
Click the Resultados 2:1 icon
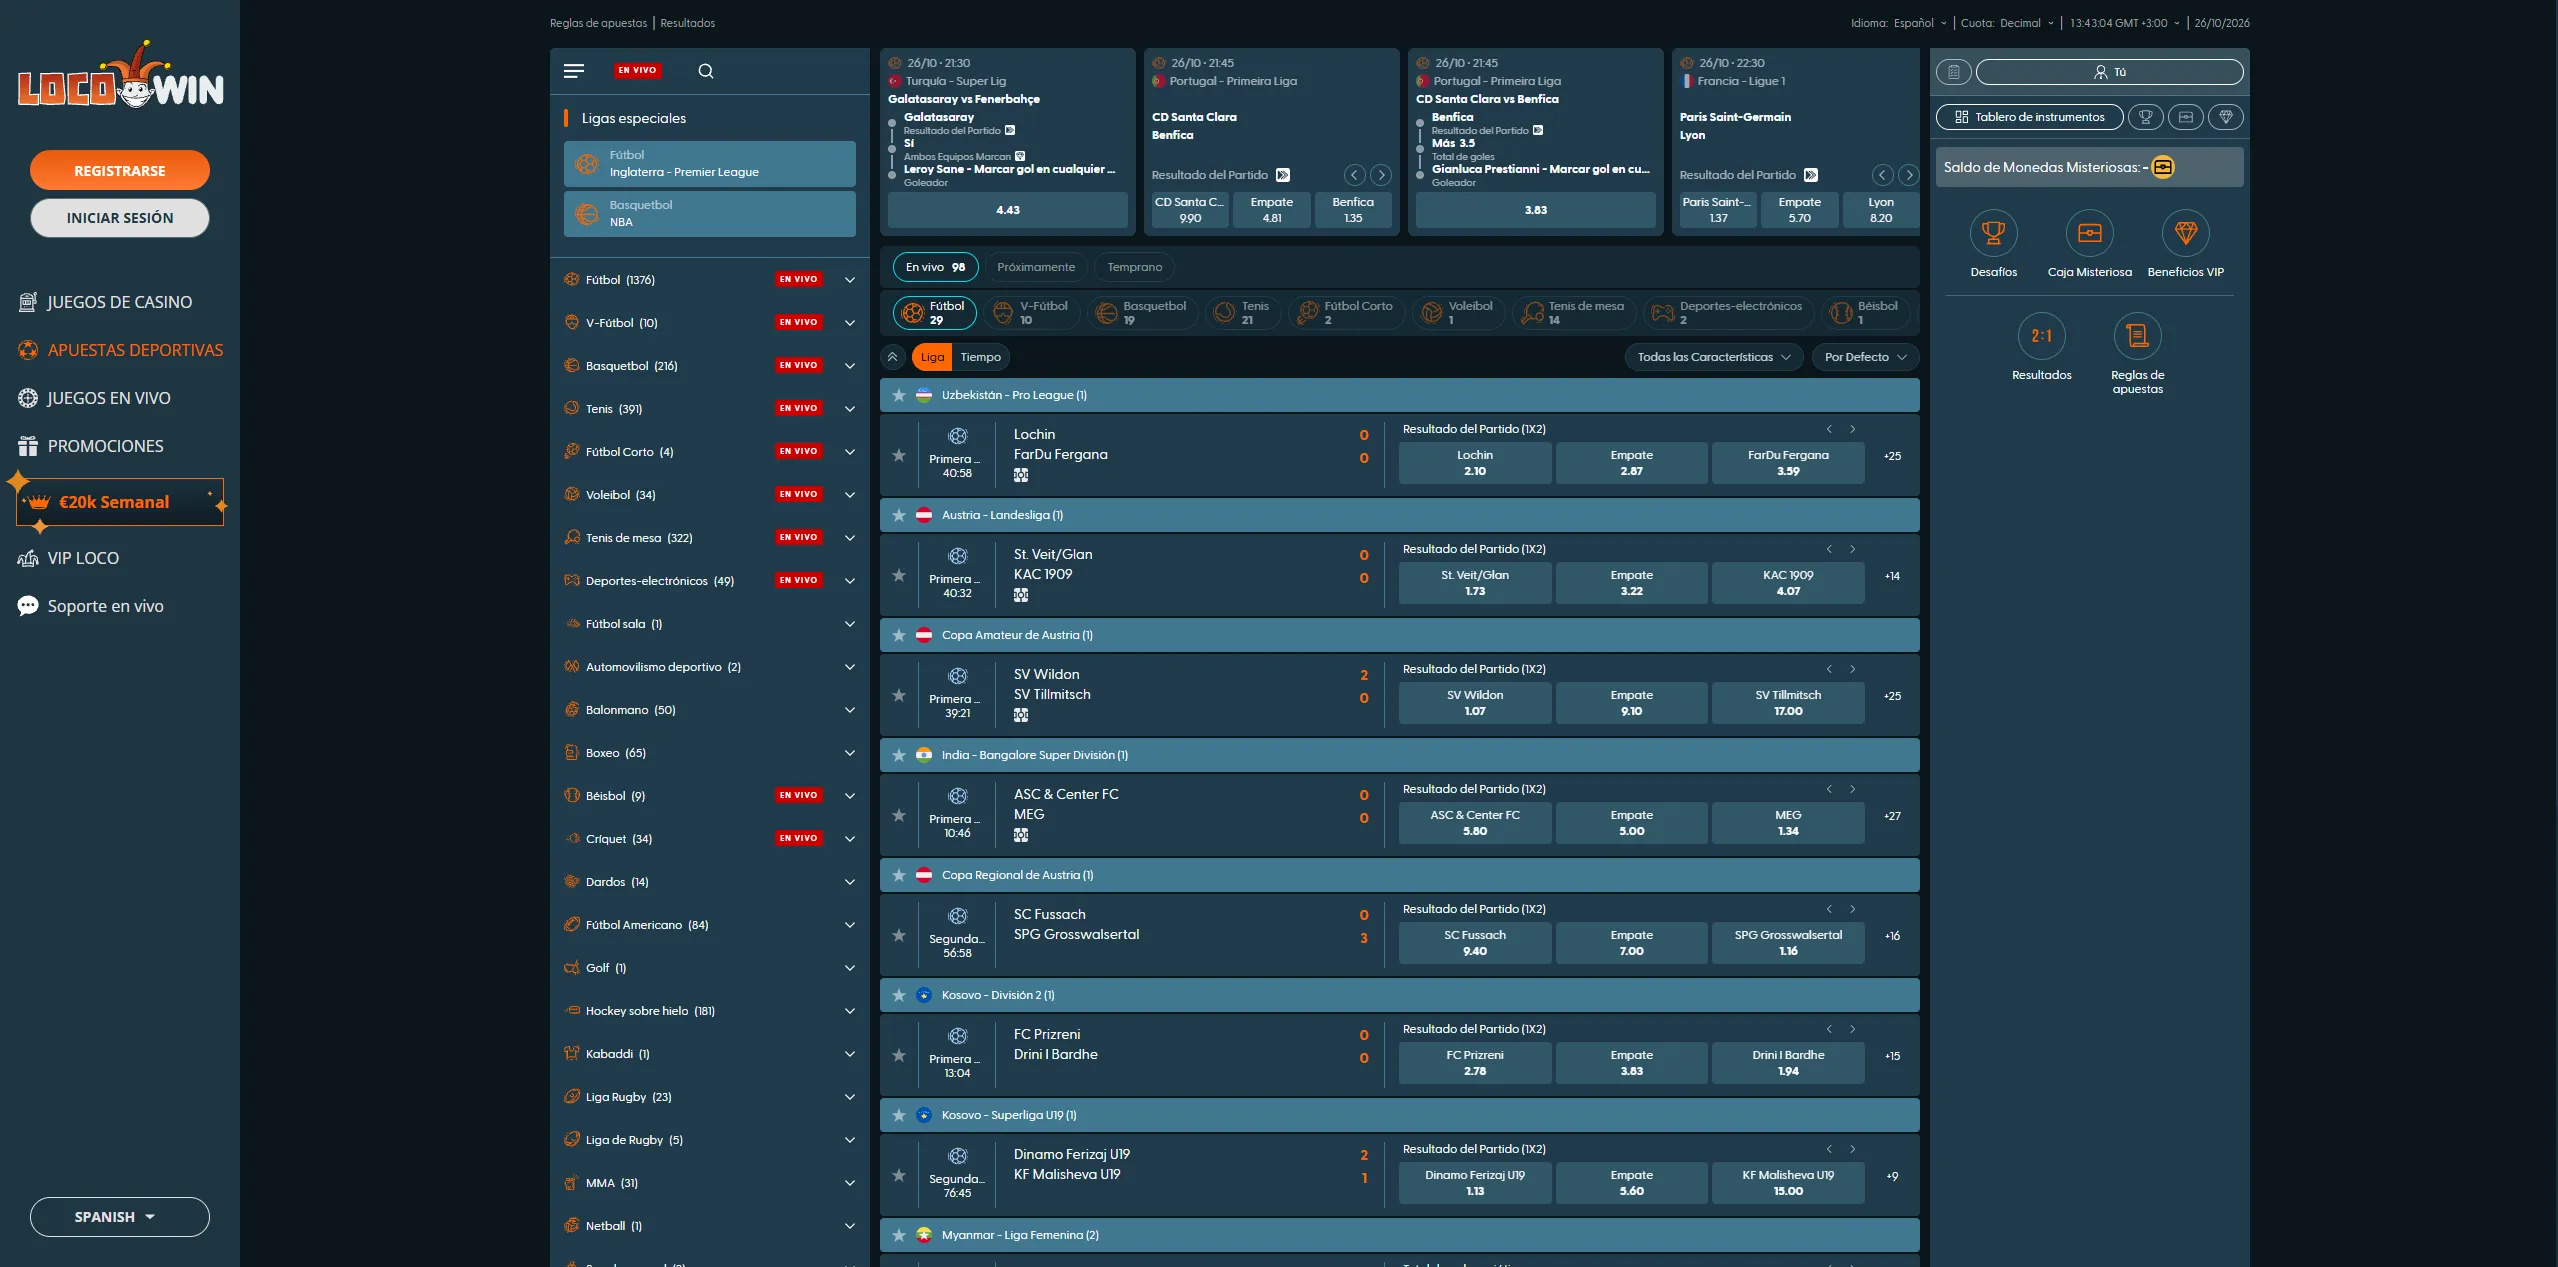[2041, 336]
